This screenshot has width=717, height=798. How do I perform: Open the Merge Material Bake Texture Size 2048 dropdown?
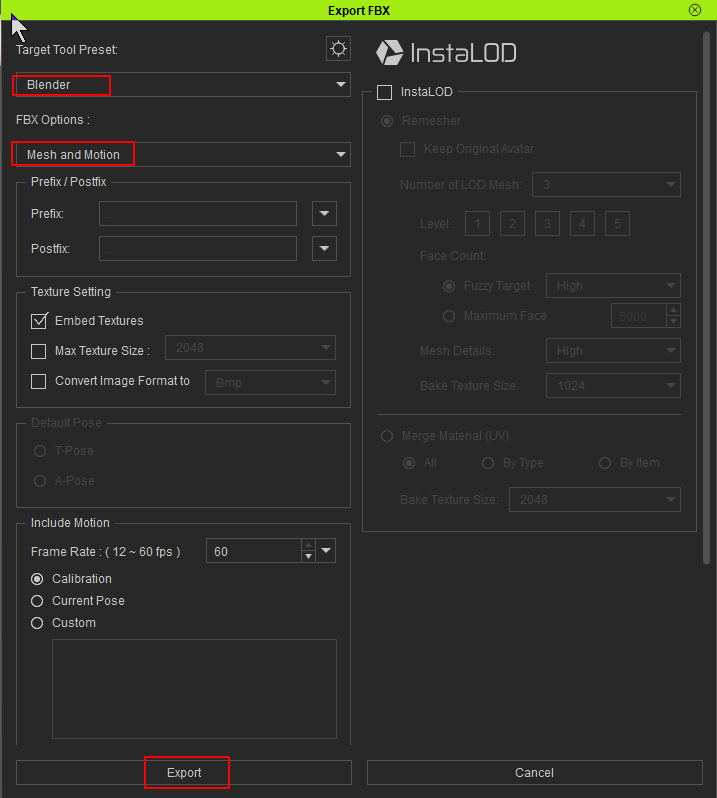pos(595,499)
